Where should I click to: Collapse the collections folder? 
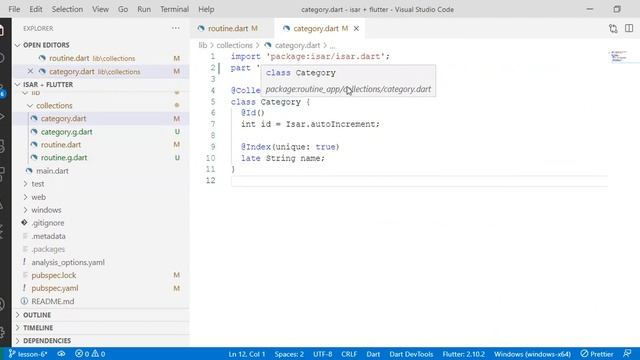click(x=30, y=106)
